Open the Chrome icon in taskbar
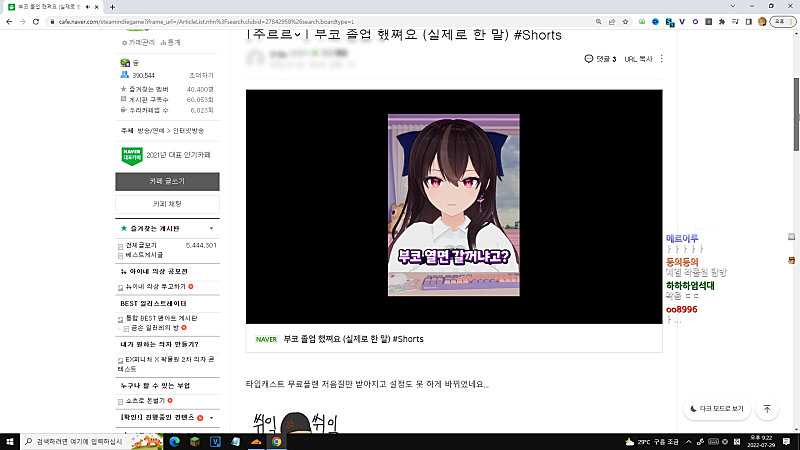 [277, 441]
